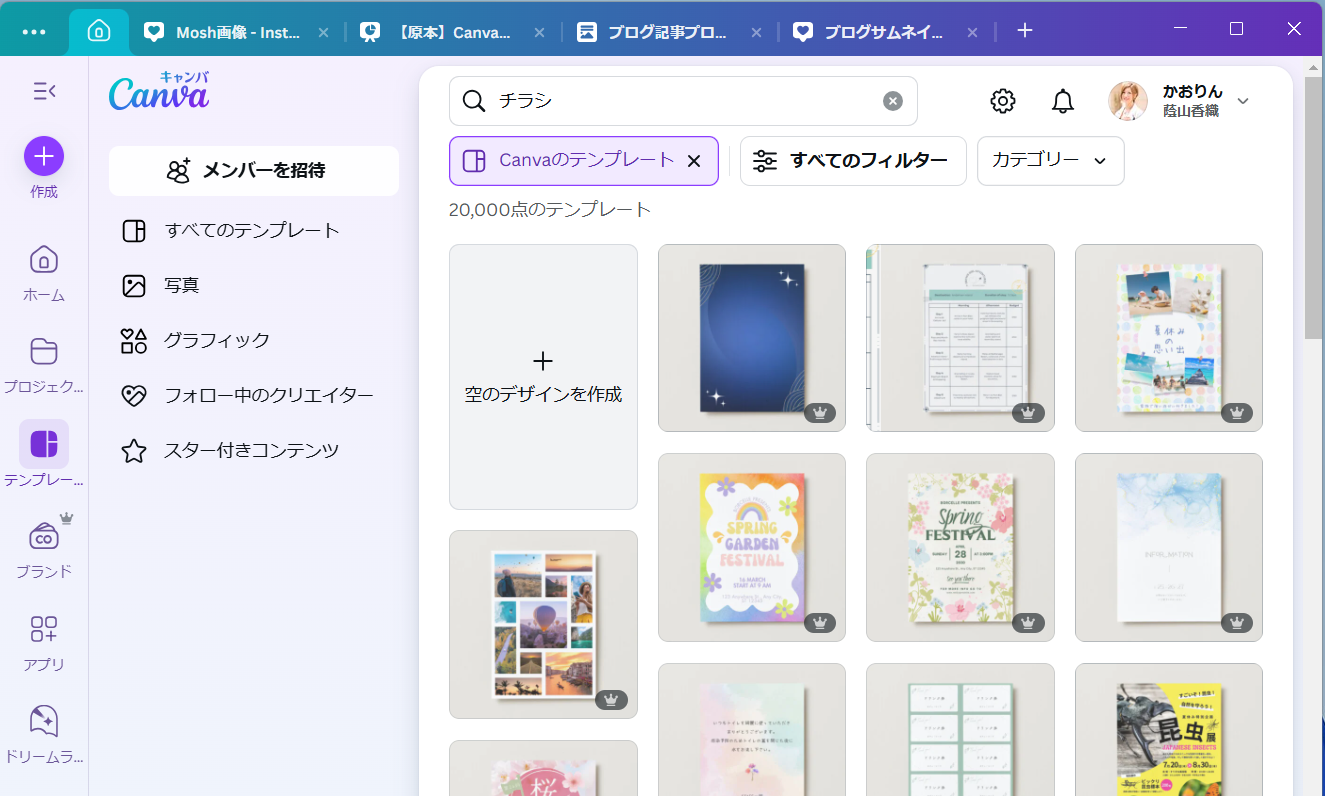Open notifications via the bell icon
1325x796 pixels.
(1062, 101)
